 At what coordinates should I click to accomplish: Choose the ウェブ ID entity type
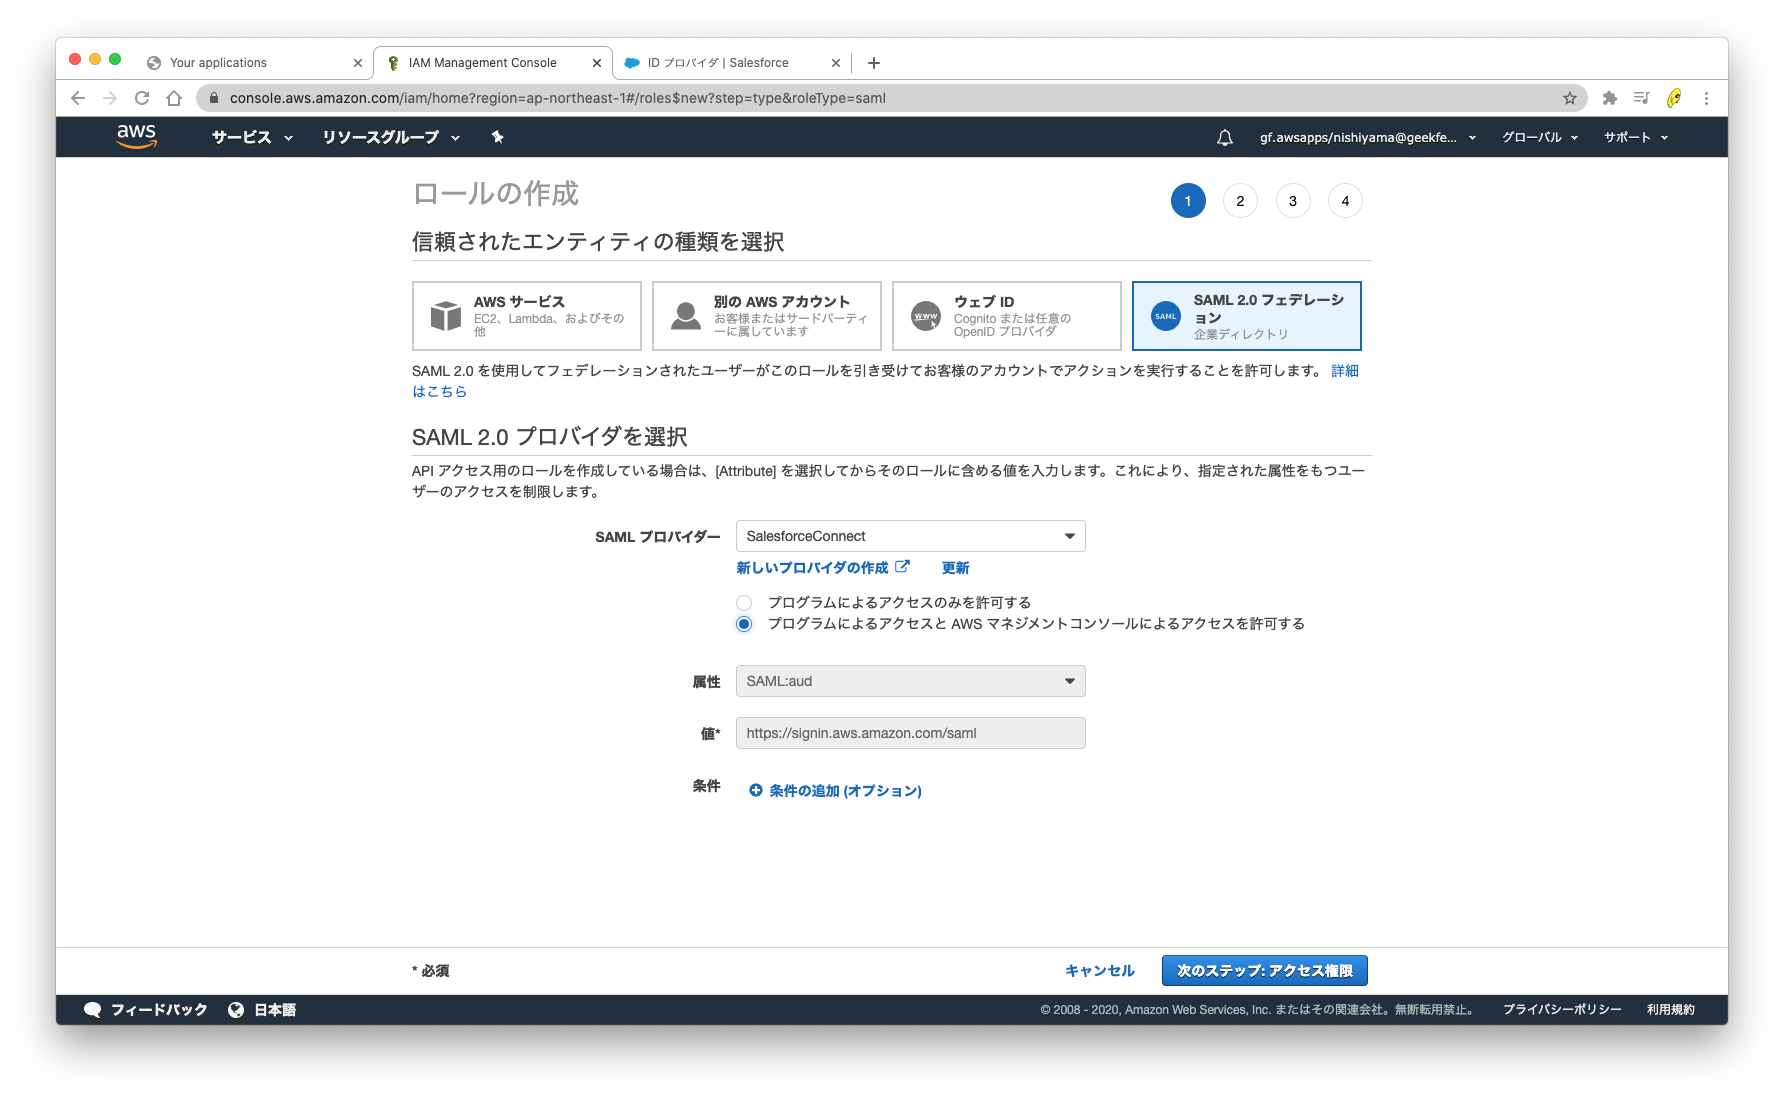[x=1007, y=316]
